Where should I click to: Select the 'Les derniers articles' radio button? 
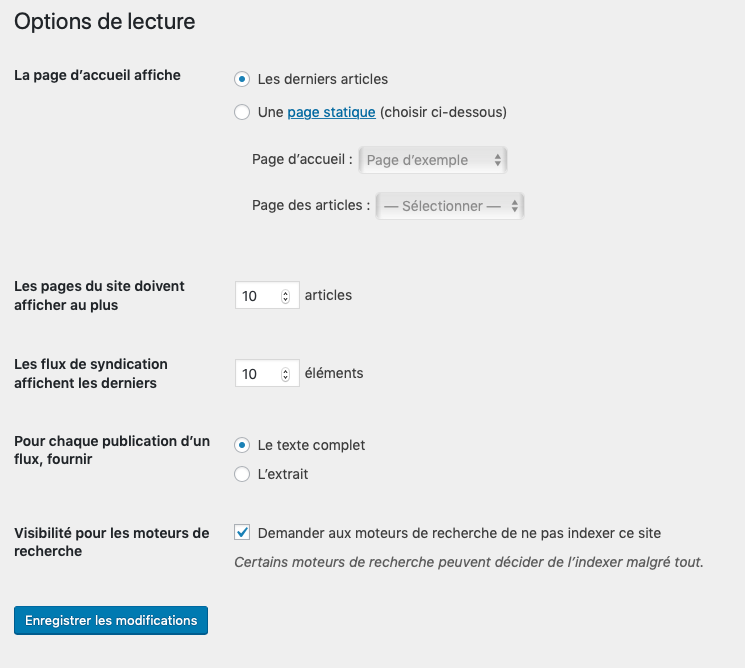(x=242, y=79)
